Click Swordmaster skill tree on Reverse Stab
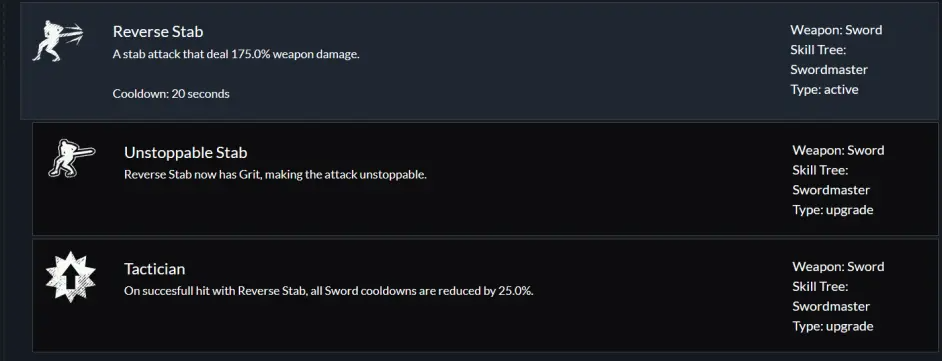942x361 pixels. pyautogui.click(x=829, y=70)
